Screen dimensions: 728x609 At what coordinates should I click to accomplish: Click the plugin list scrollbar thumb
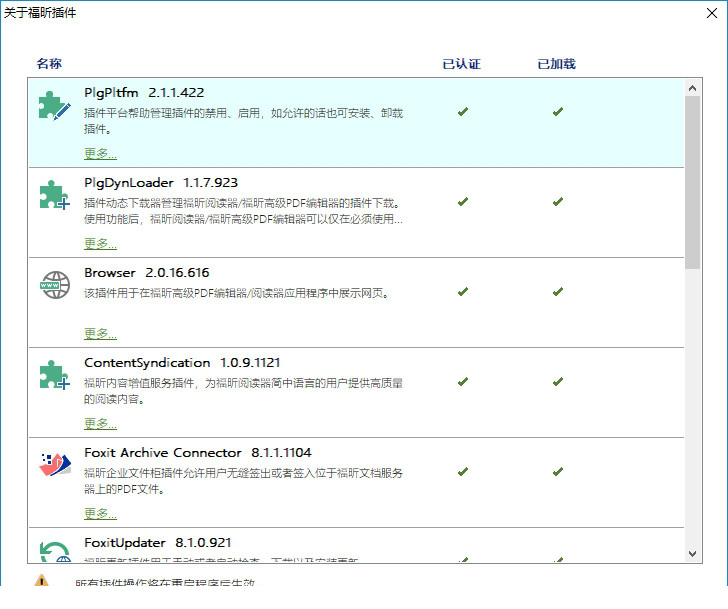pyautogui.click(x=692, y=182)
